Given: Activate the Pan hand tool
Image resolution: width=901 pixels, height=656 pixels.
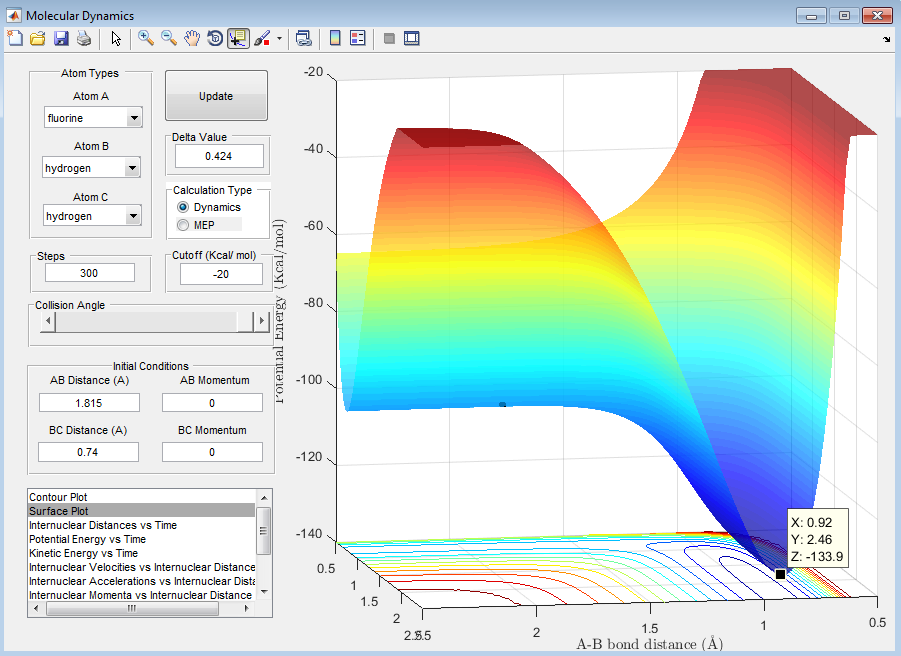Looking at the screenshot, I should coord(192,39).
